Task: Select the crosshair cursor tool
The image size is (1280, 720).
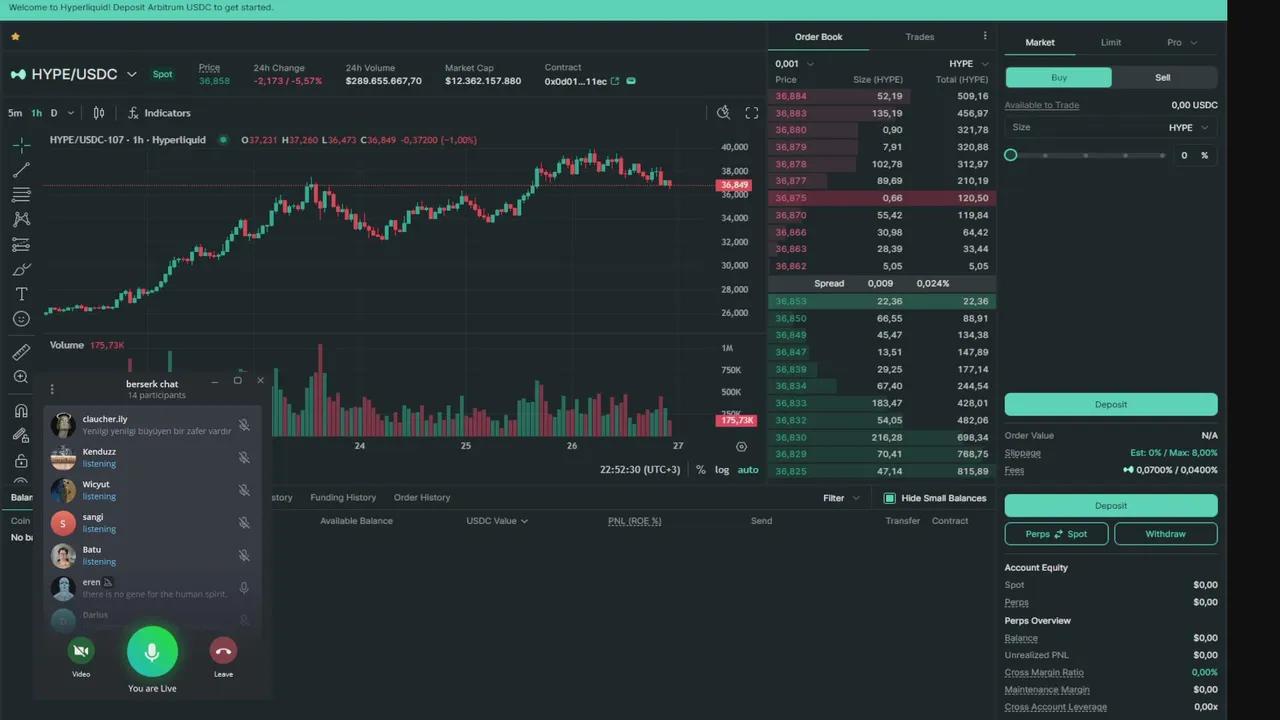Action: coord(21,145)
